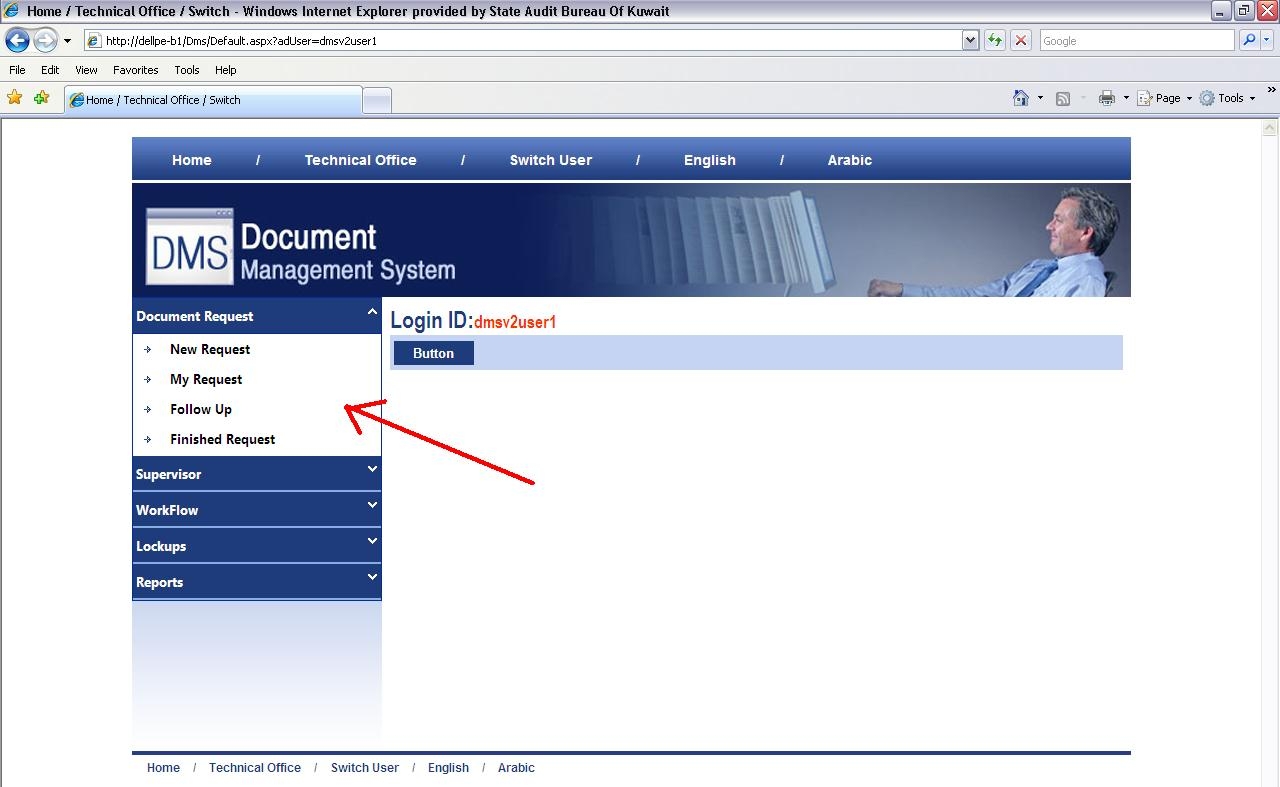This screenshot has width=1280, height=787.
Task: Expand the Supervisor section chevron
Action: [x=372, y=469]
